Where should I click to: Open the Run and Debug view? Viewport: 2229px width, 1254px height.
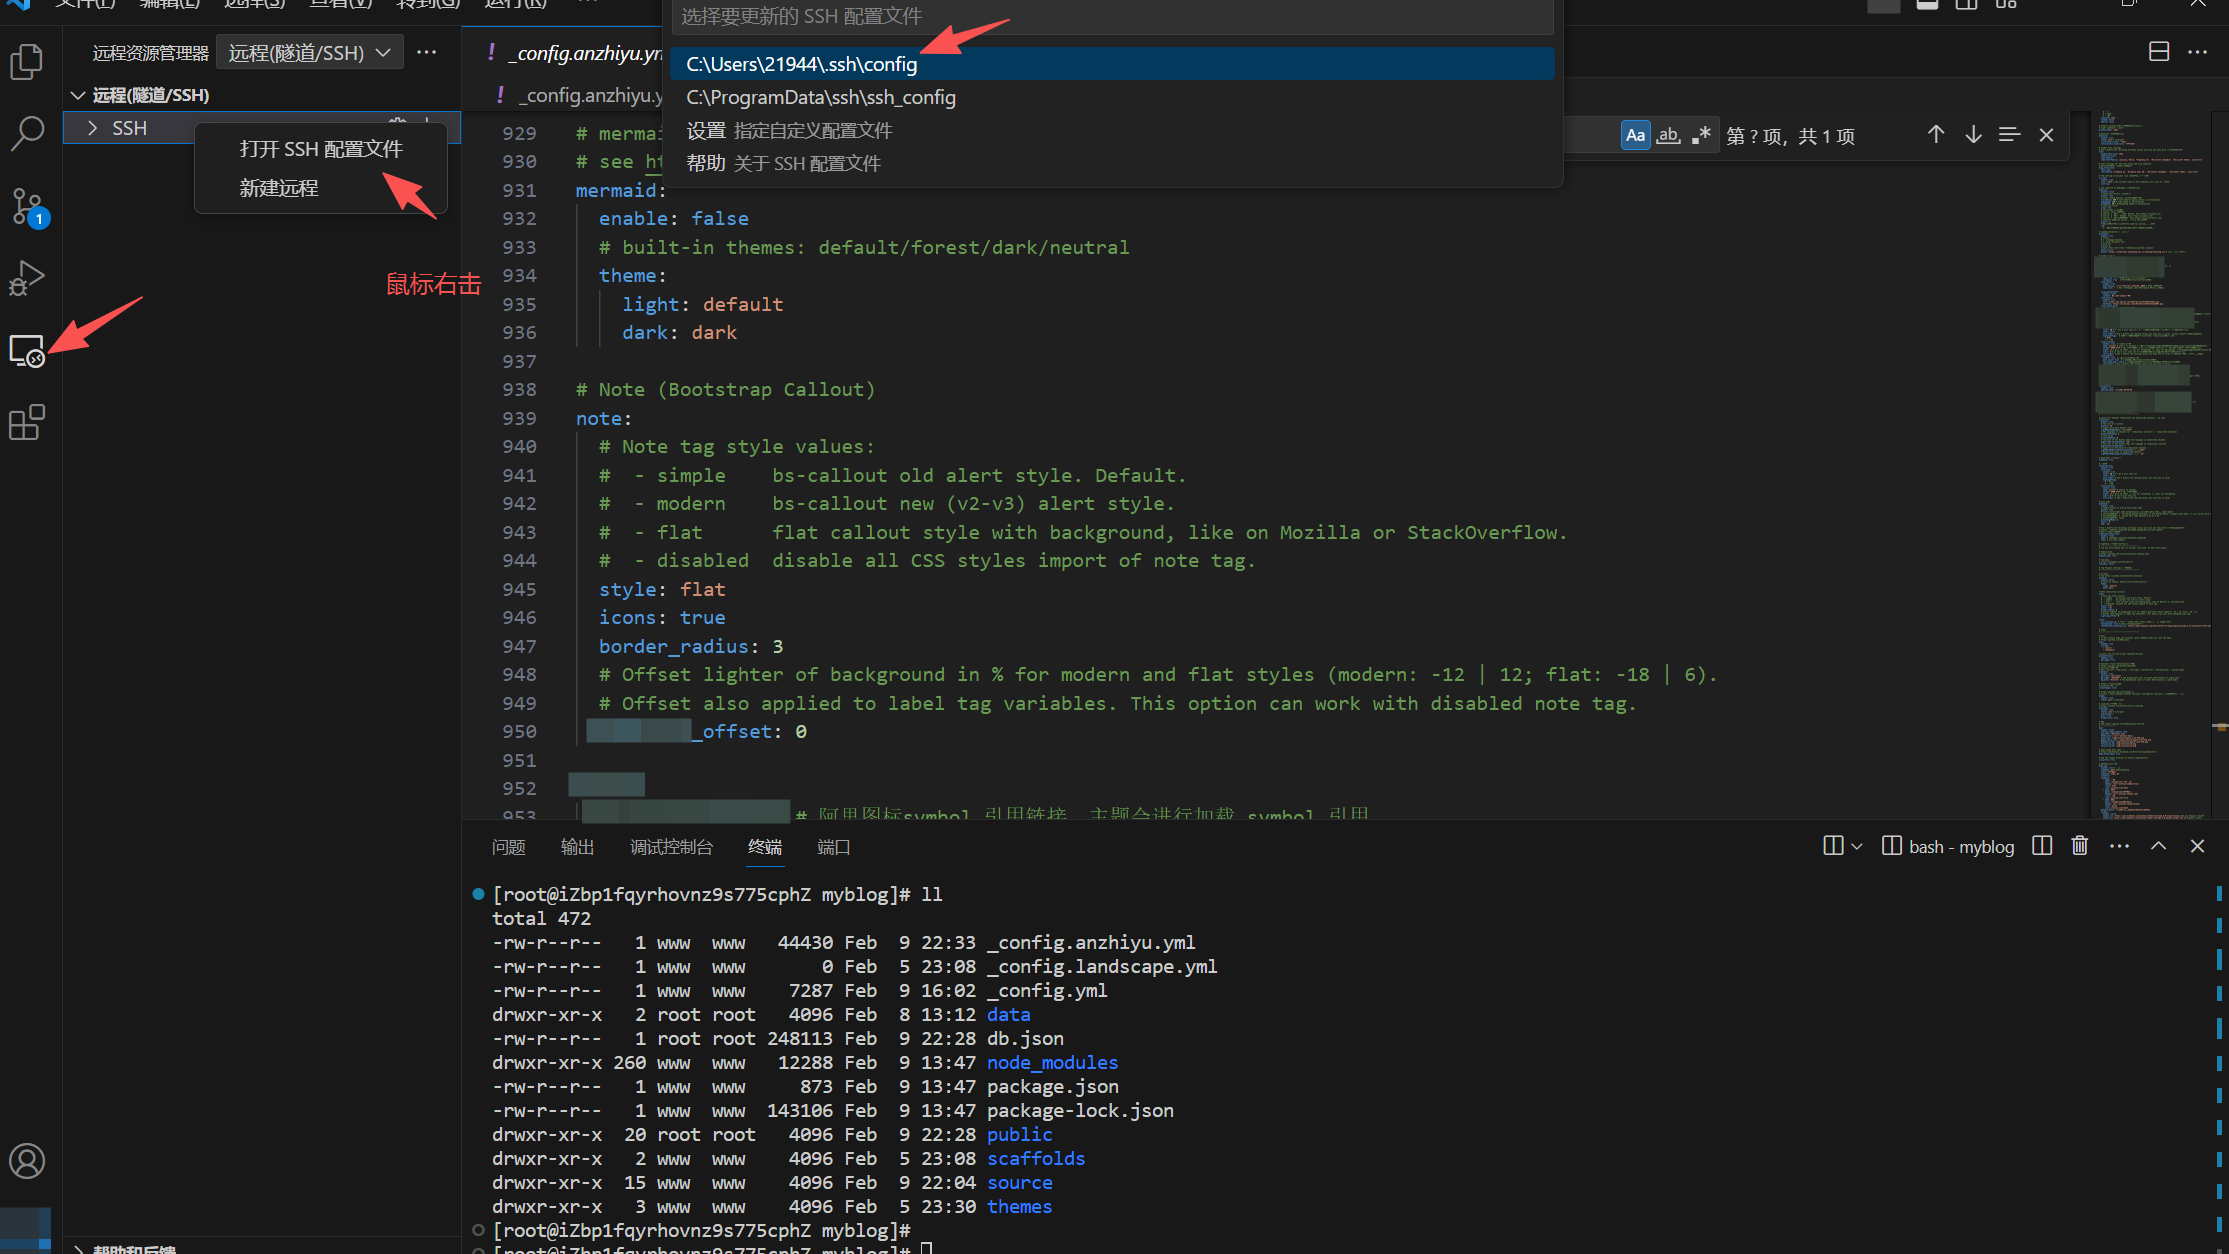click(x=27, y=277)
